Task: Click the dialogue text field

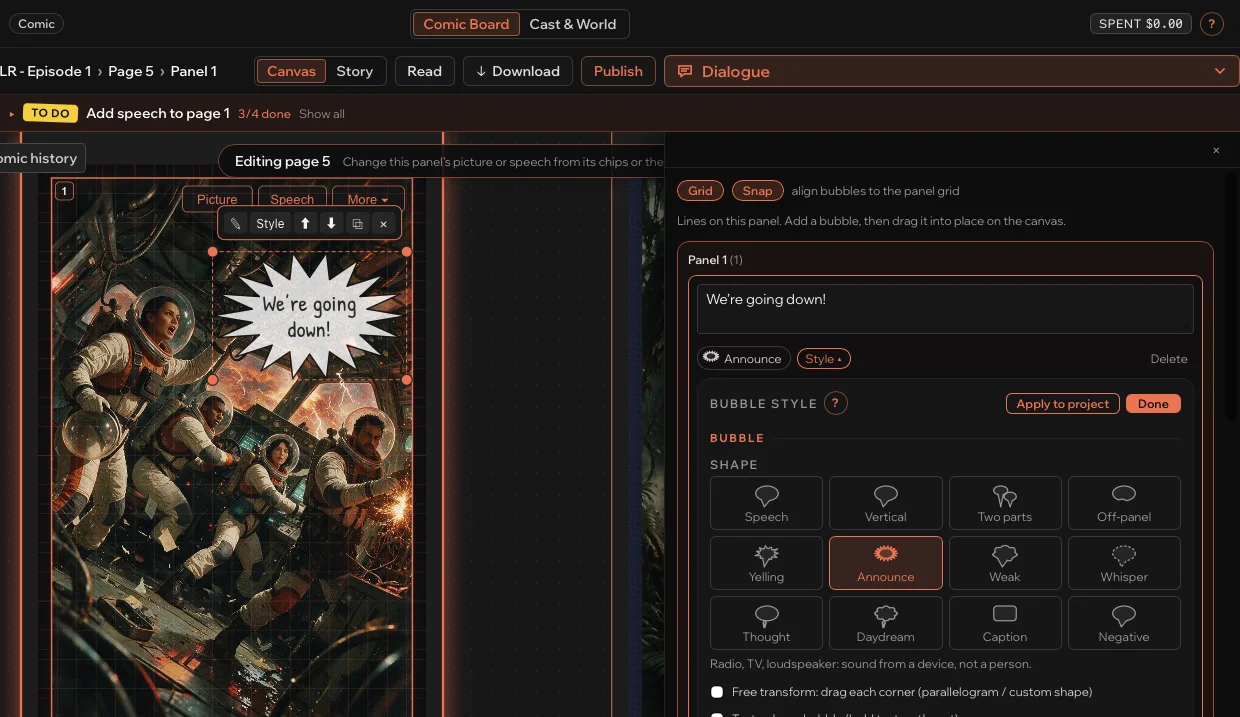Action: (x=945, y=309)
